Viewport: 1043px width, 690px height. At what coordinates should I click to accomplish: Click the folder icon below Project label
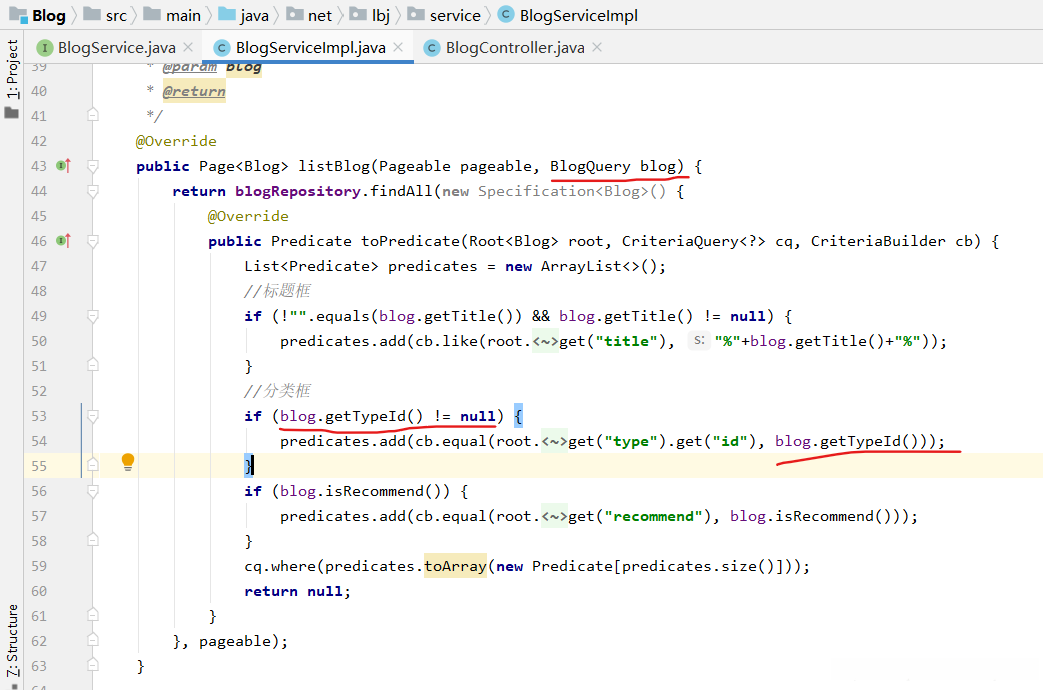point(12,113)
